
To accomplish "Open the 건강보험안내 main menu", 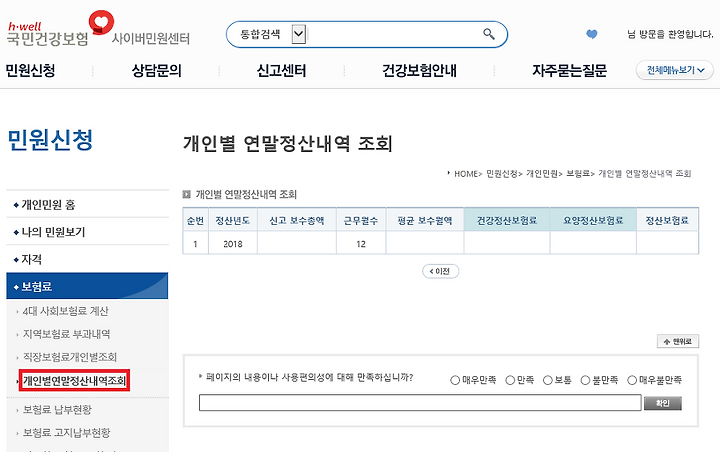I will pos(419,70).
